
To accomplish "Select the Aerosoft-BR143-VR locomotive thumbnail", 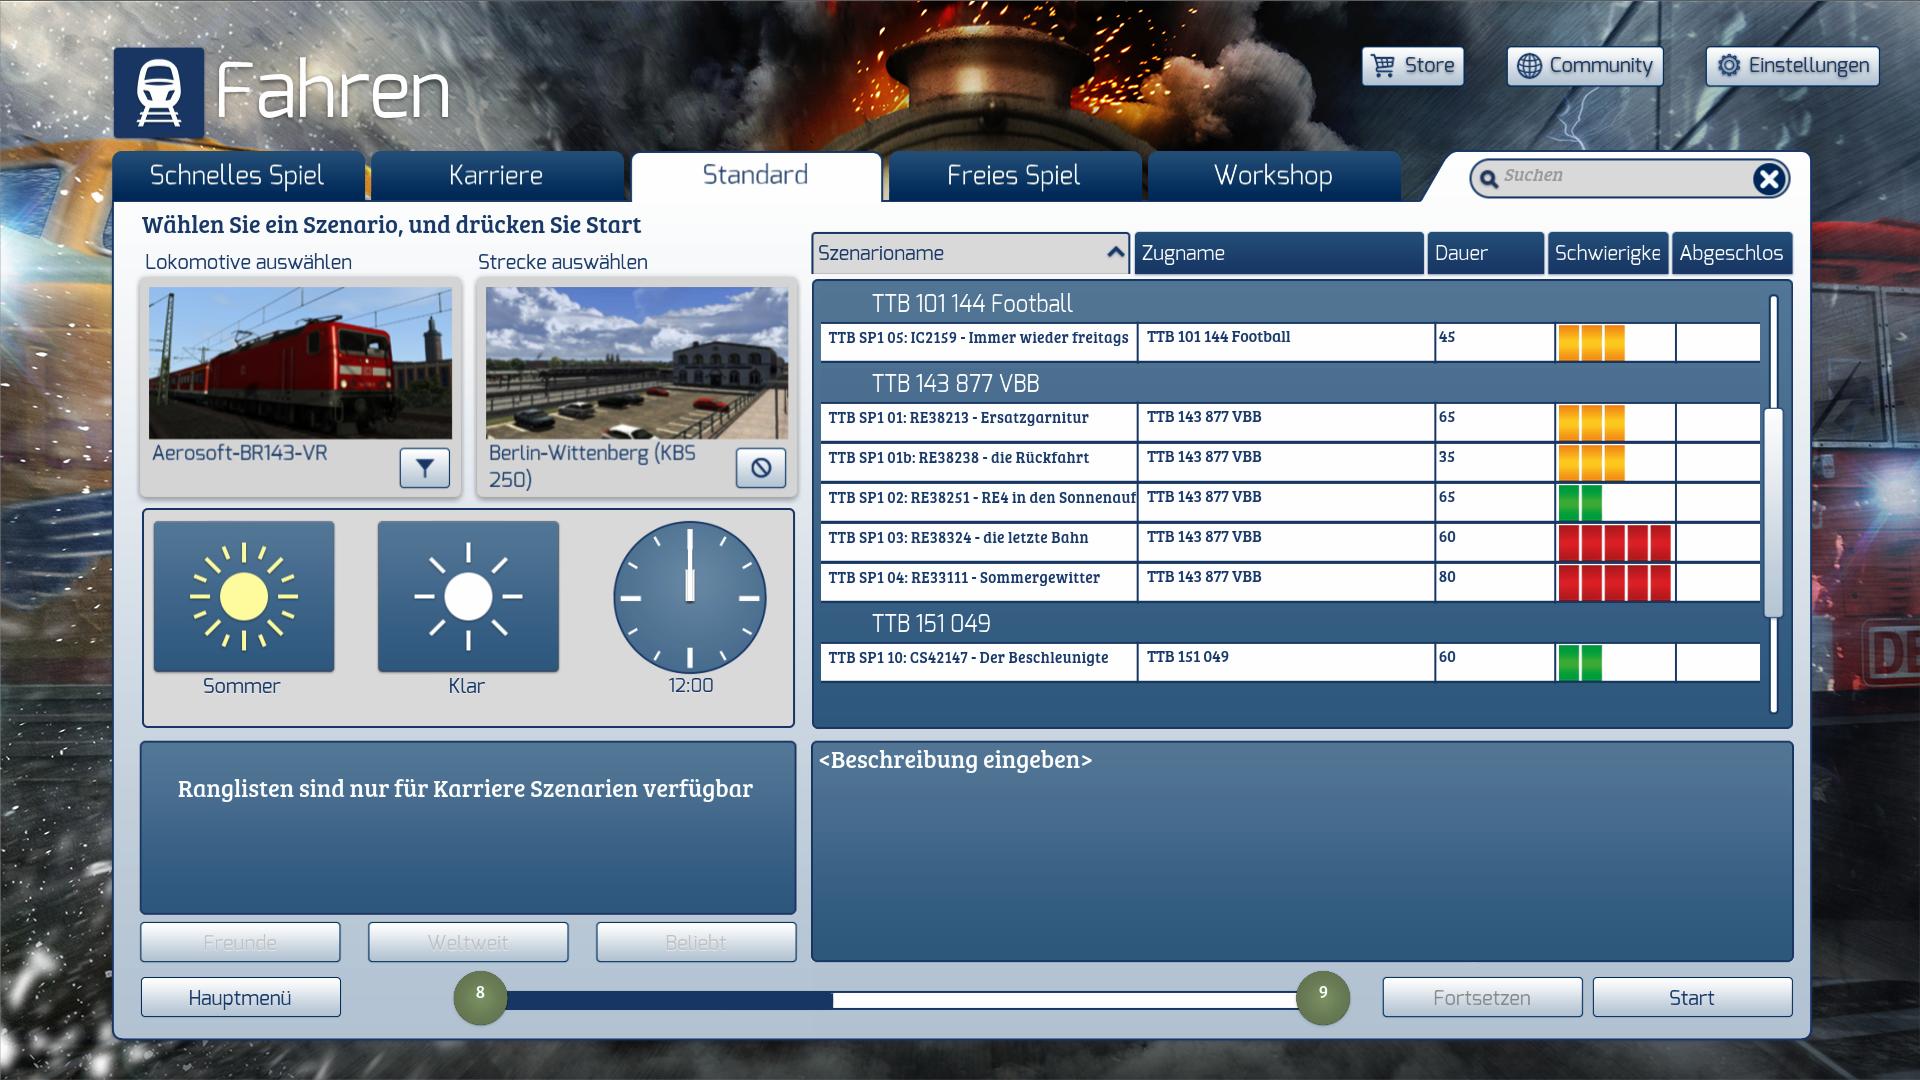I will 300,363.
